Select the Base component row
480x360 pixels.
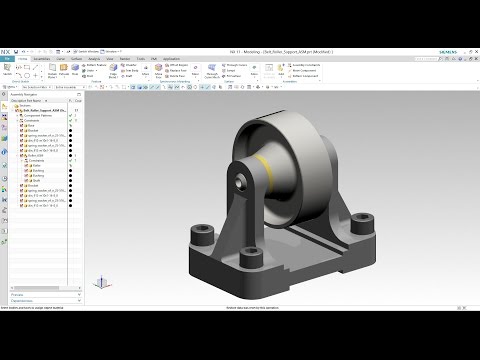point(31,125)
